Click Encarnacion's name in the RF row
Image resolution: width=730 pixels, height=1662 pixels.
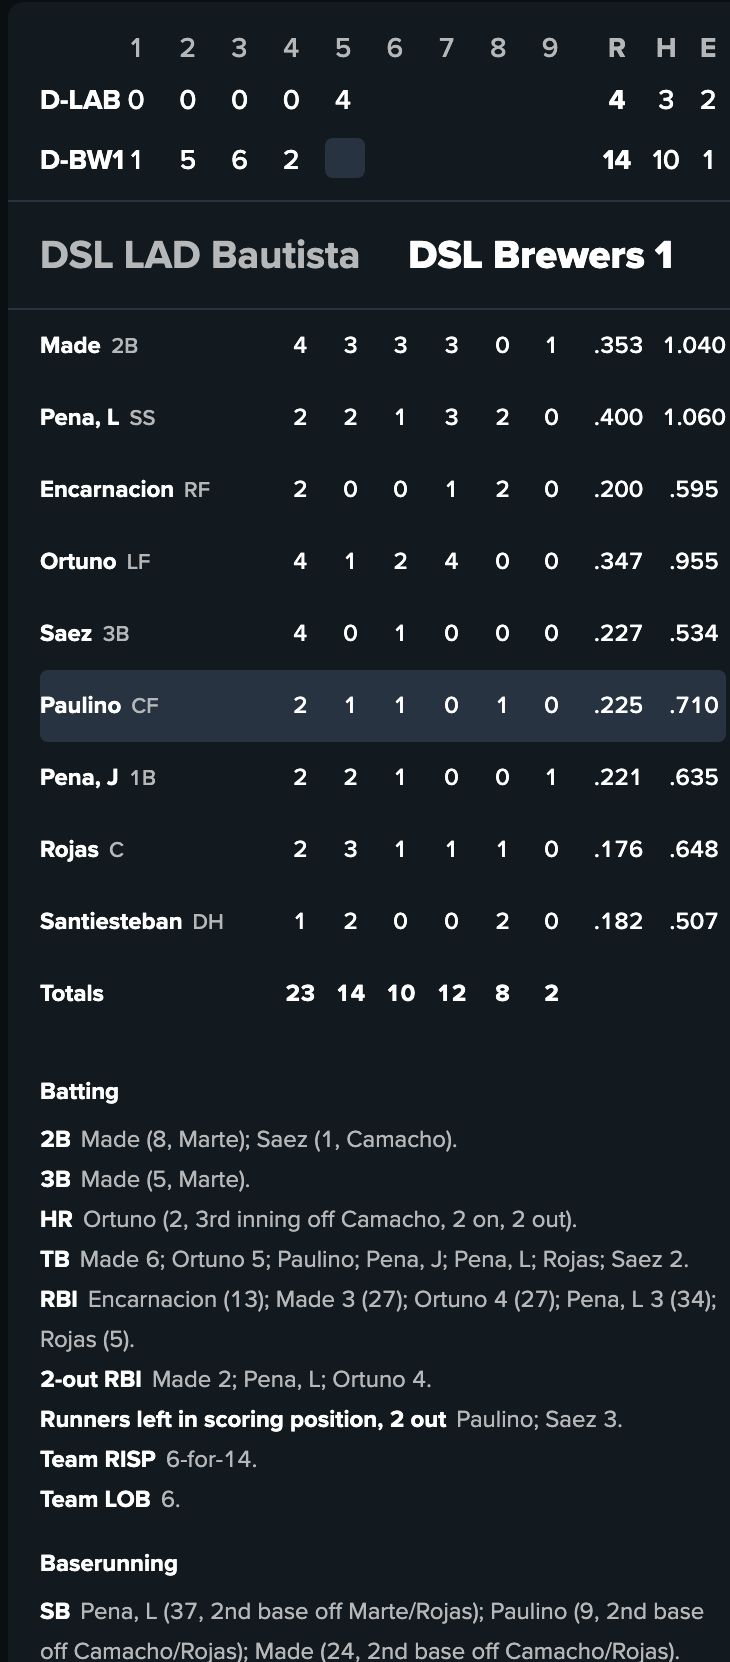(106, 490)
